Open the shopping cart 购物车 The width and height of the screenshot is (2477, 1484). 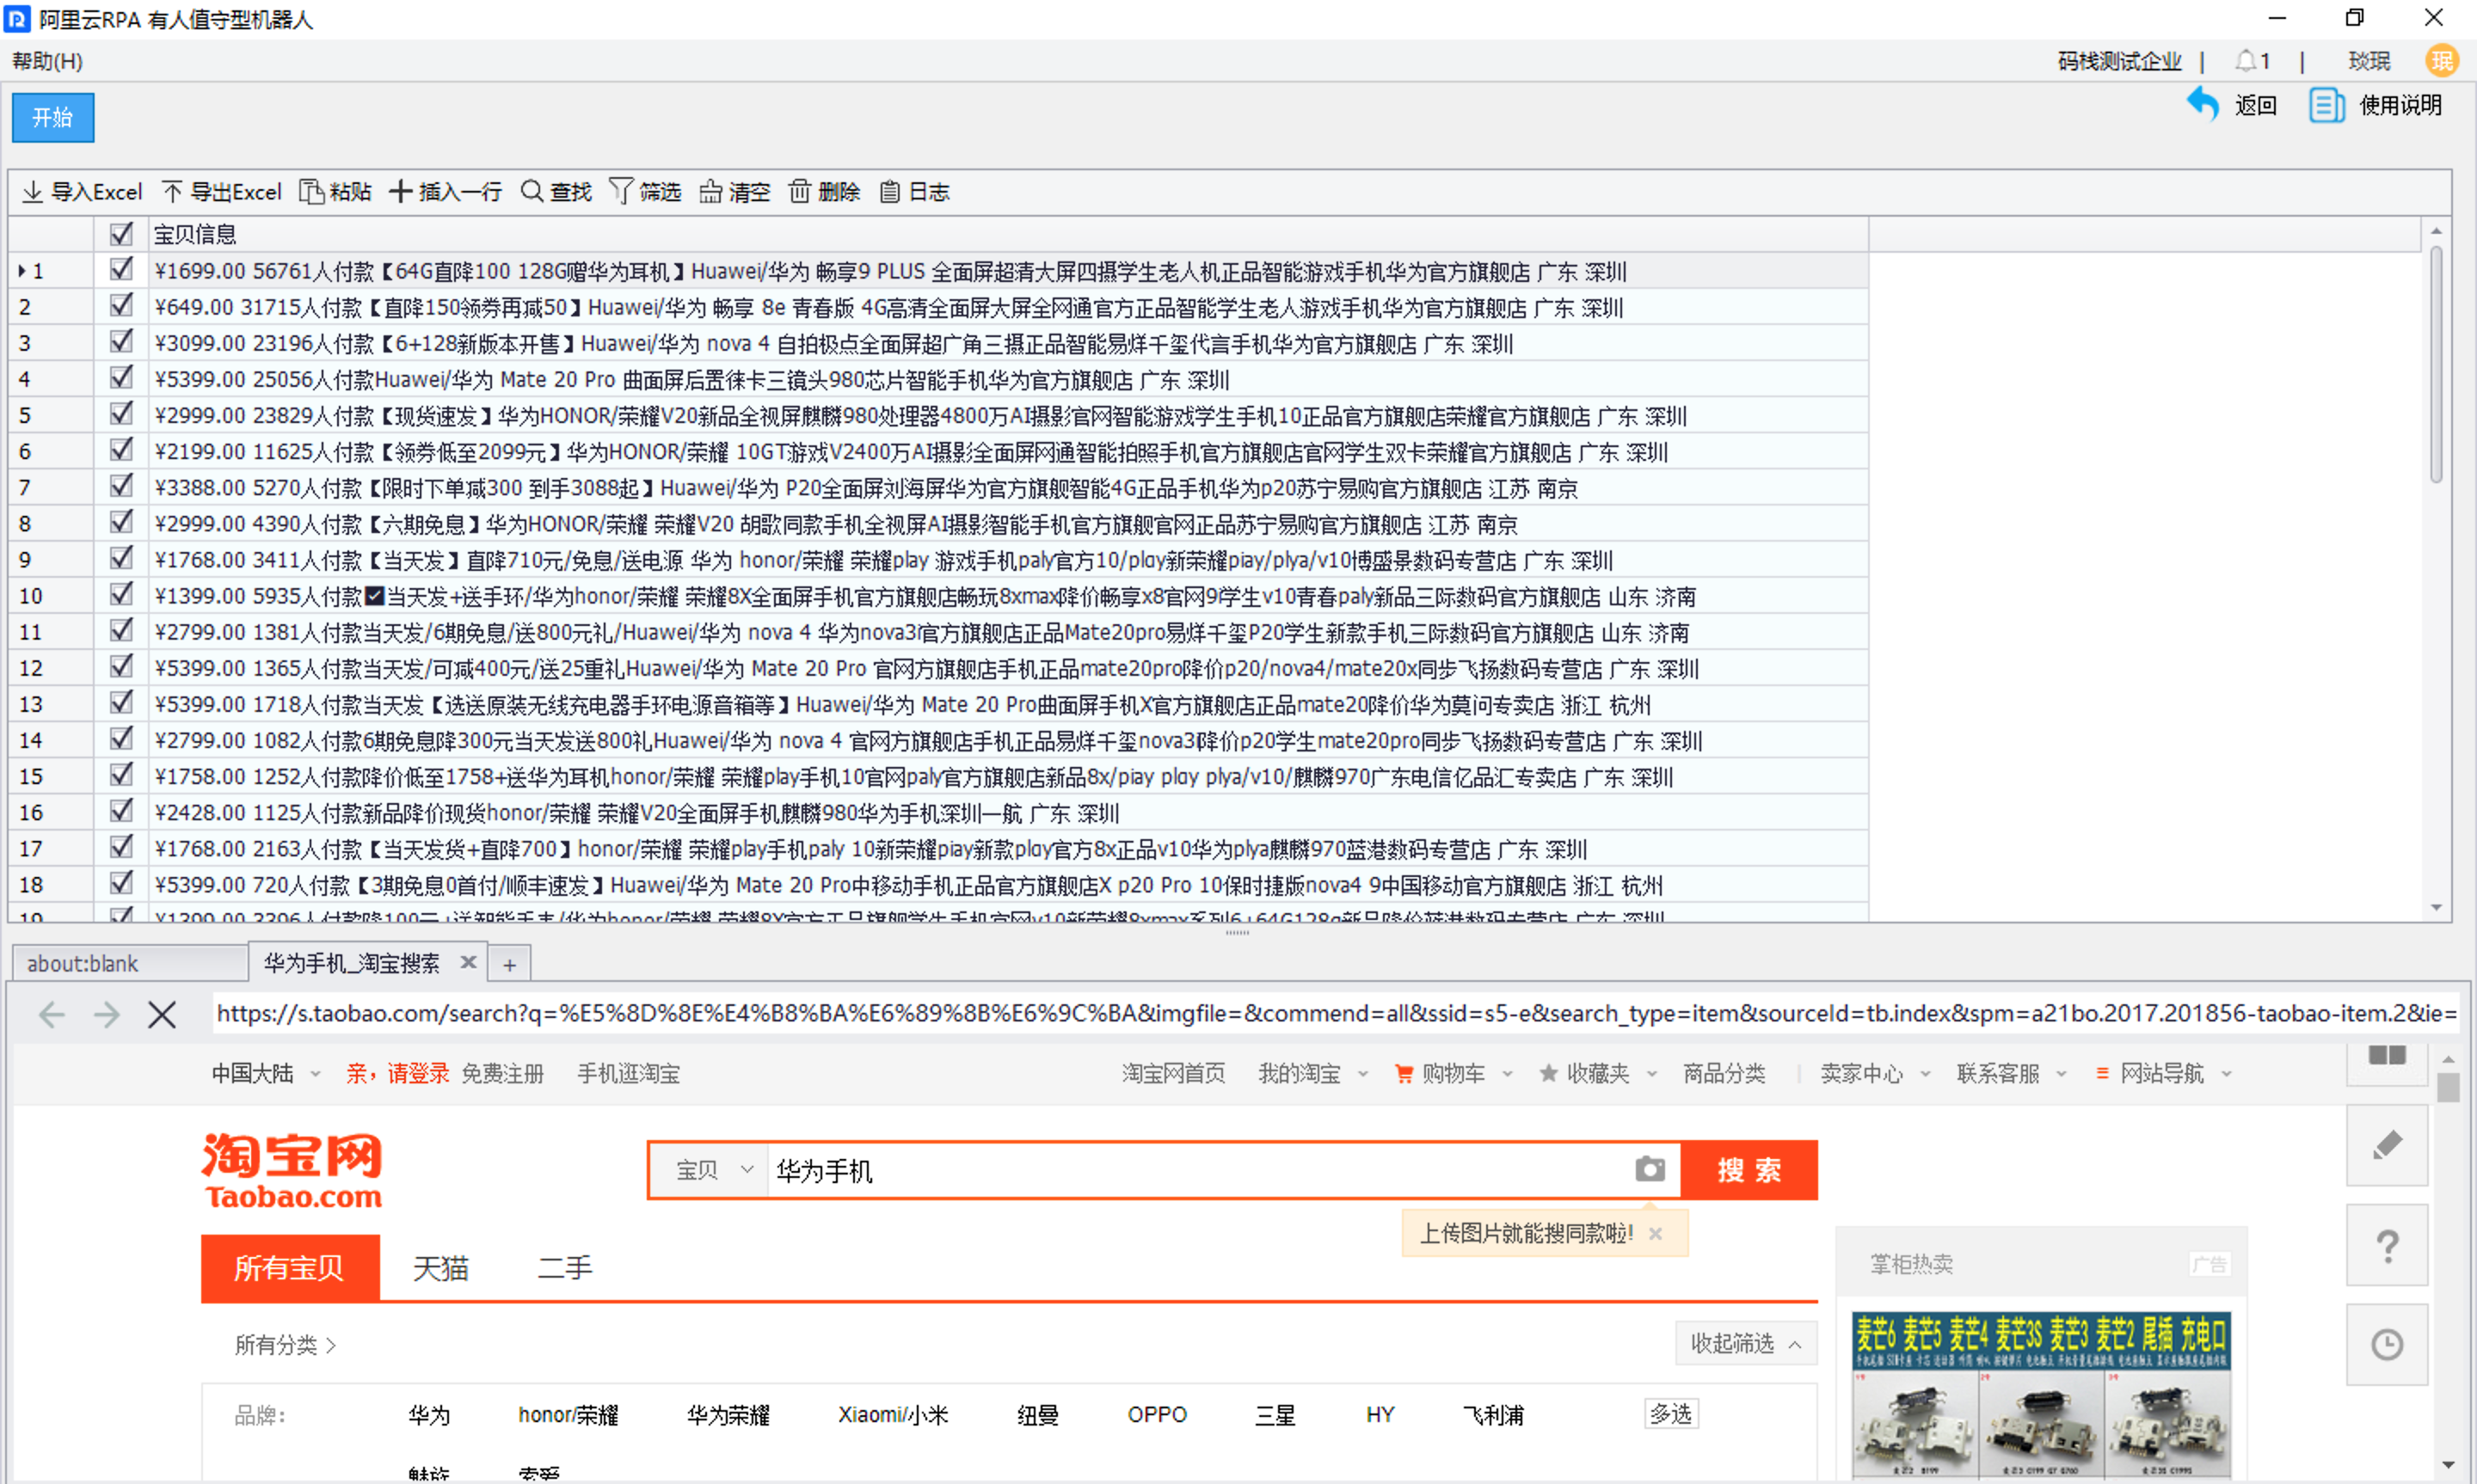click(x=1452, y=1073)
